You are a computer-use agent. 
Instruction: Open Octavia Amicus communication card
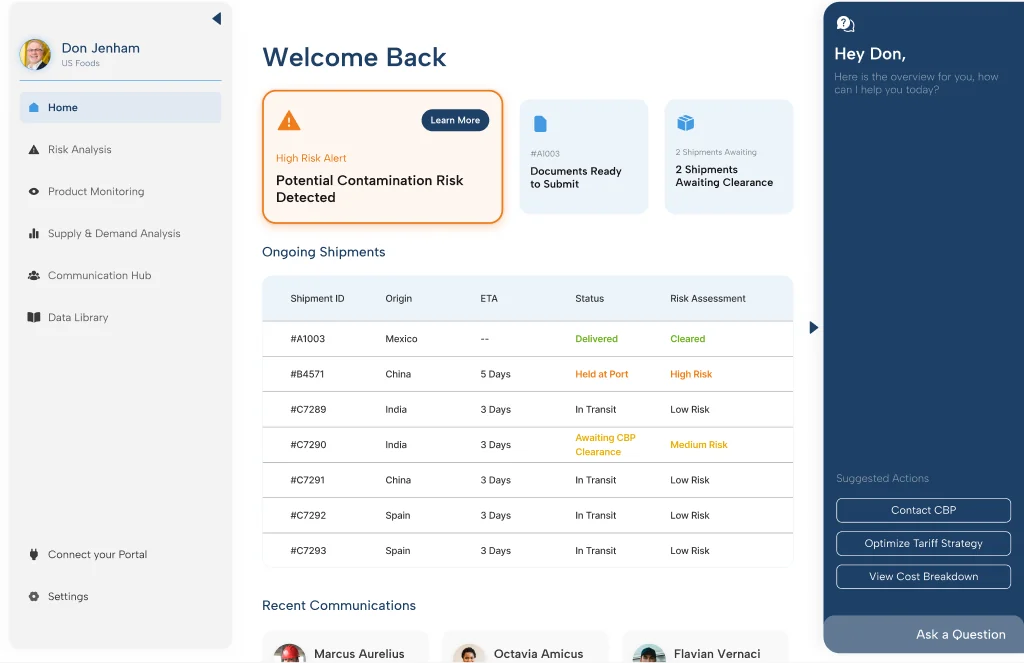tap(525, 647)
